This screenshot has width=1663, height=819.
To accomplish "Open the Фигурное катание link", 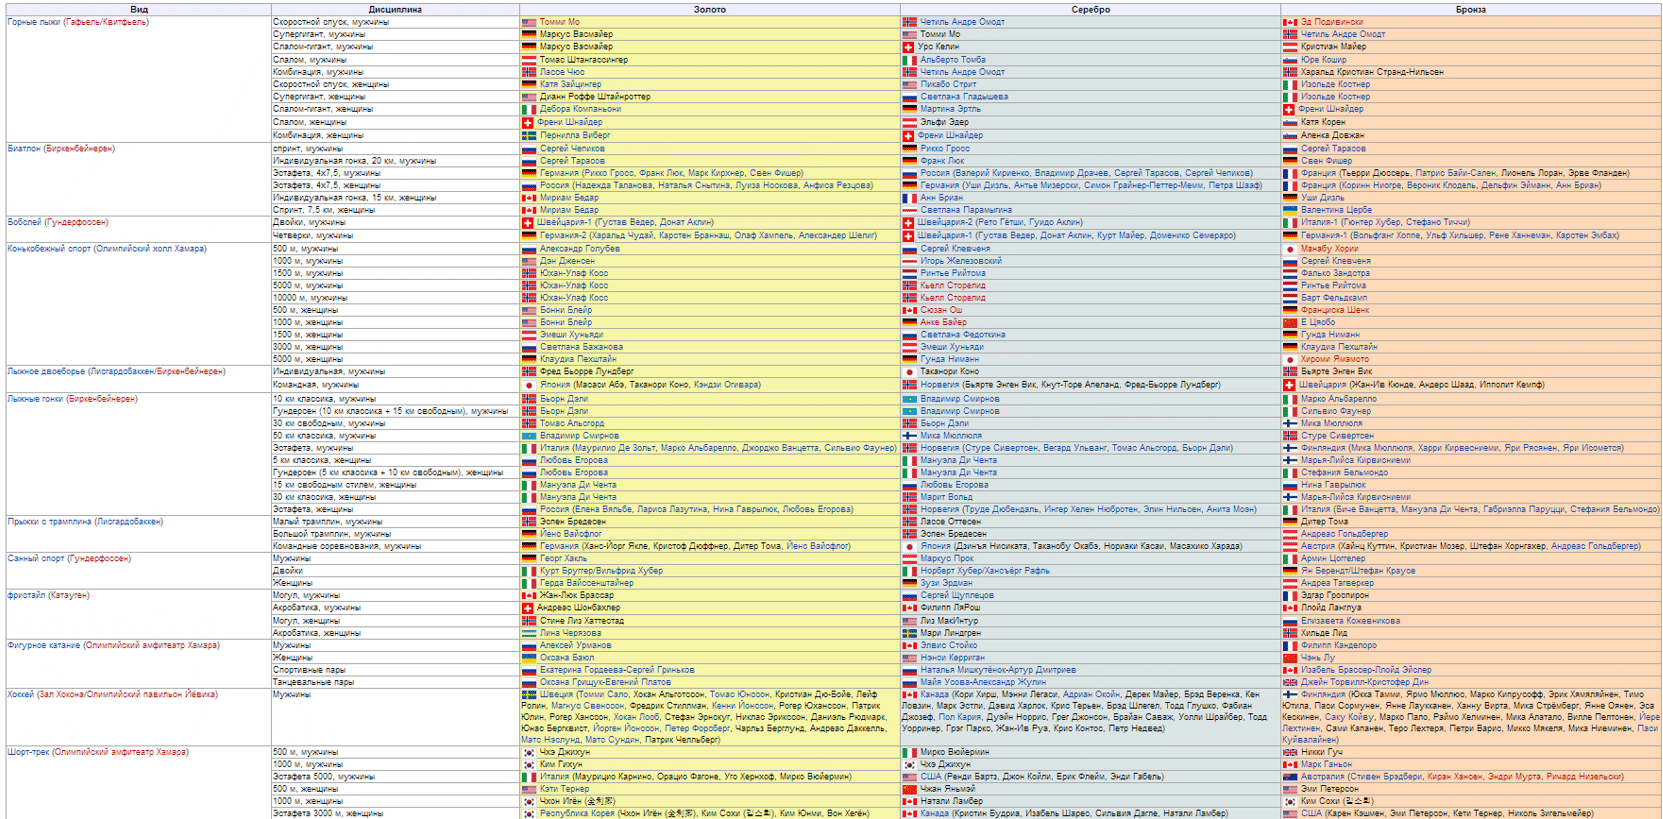I will click(43, 645).
